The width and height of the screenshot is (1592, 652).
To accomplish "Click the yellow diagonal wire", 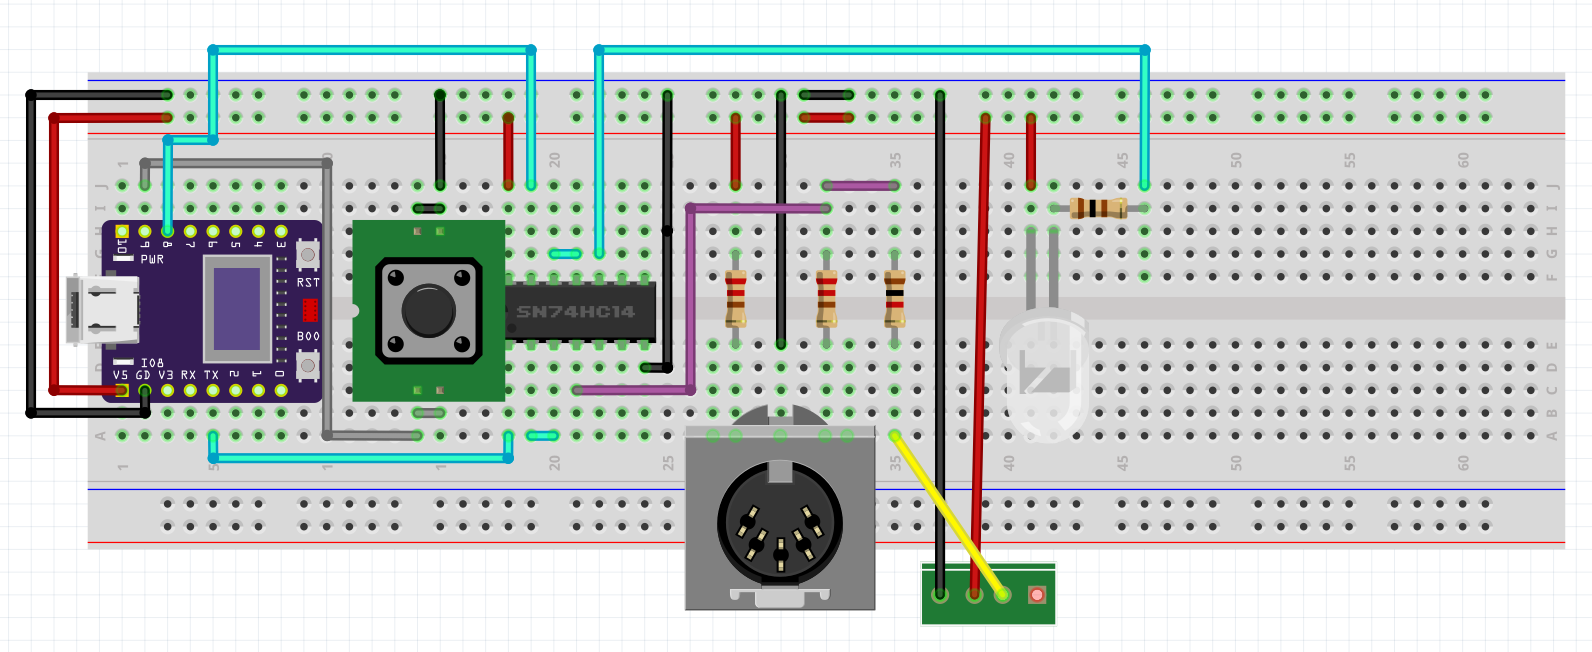I will coord(948,514).
